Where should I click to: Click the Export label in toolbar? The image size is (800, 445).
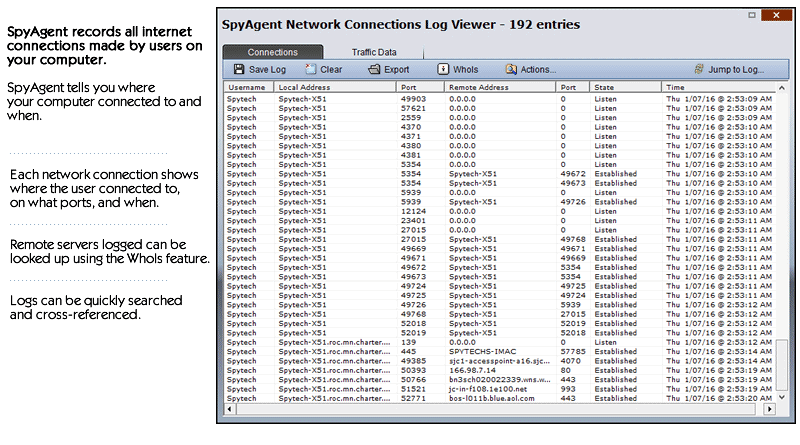click(x=396, y=69)
